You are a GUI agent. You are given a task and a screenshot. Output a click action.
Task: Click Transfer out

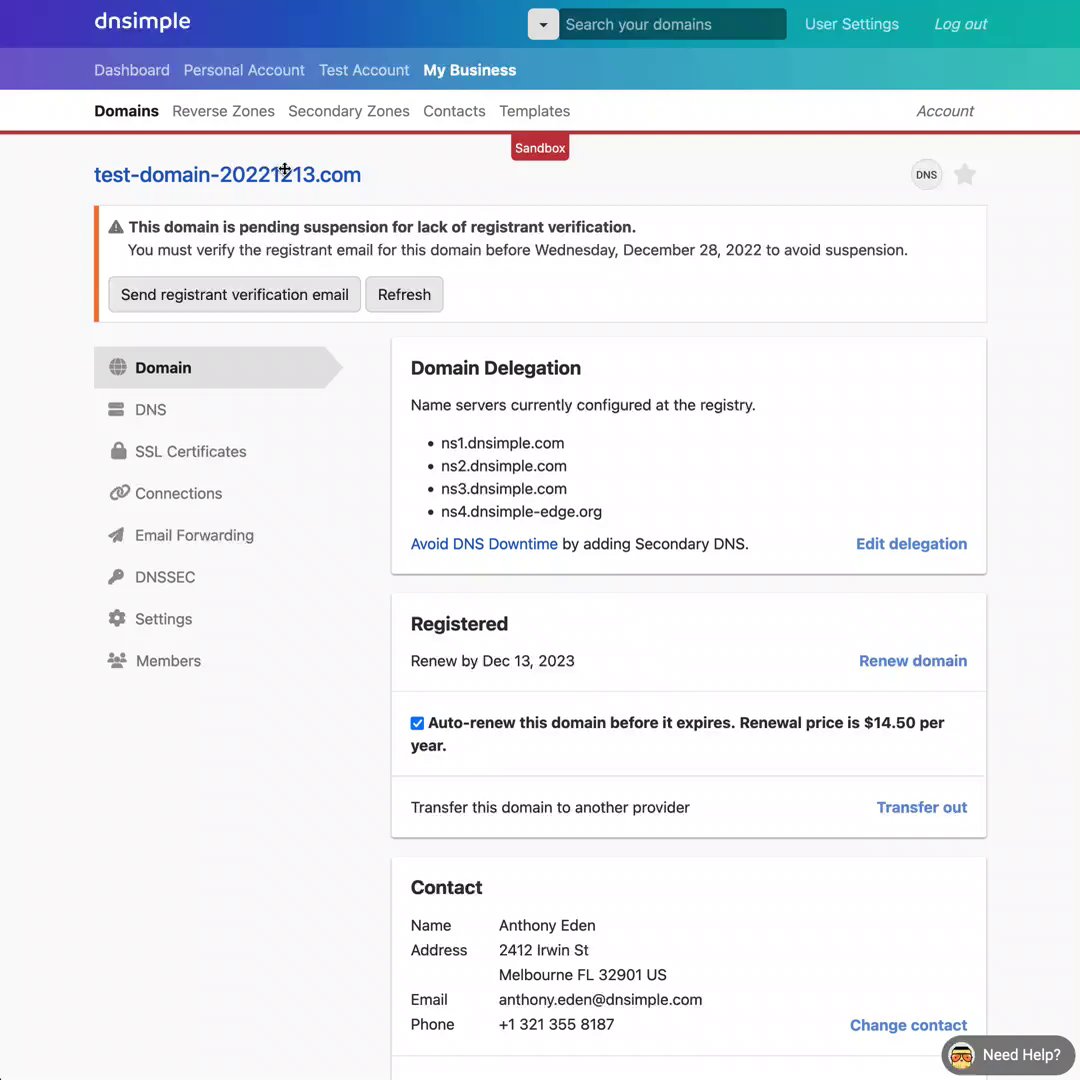(x=922, y=807)
